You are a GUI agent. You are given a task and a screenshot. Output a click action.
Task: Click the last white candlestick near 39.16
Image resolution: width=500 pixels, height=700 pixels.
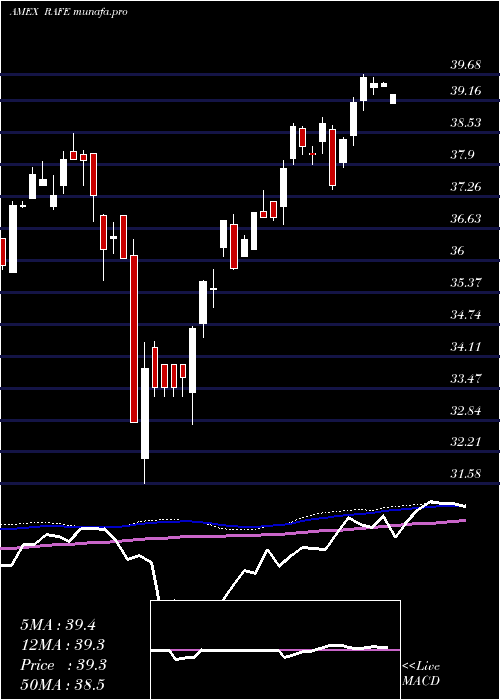click(393, 99)
